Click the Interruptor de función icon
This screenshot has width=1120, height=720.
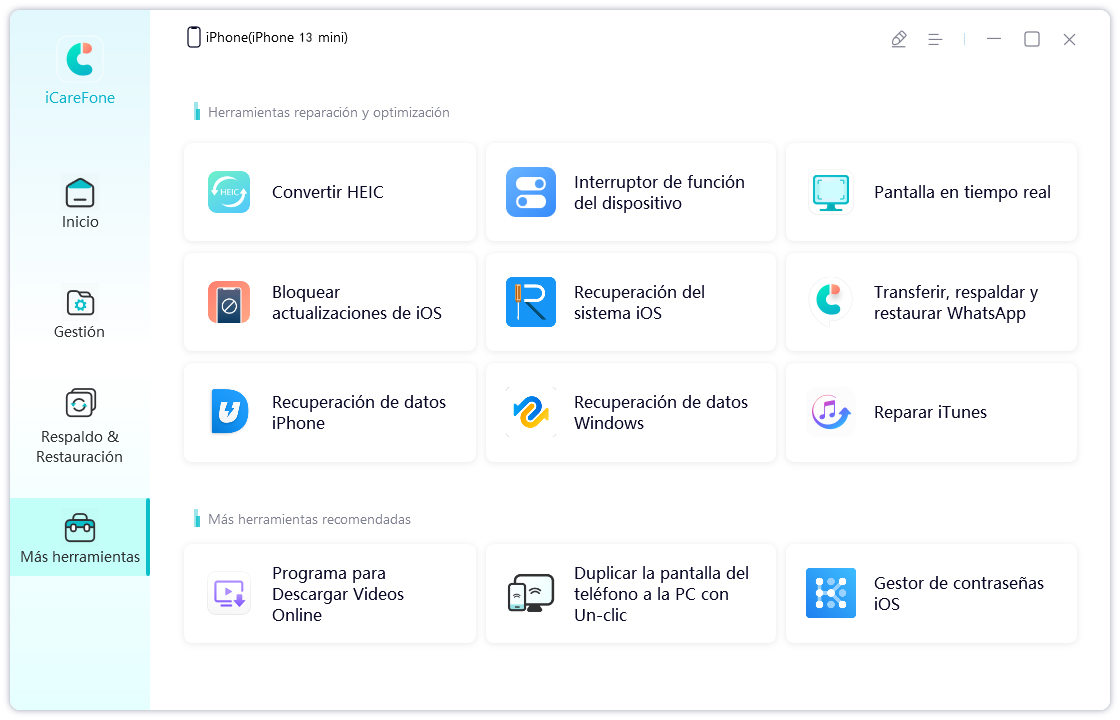coord(531,192)
